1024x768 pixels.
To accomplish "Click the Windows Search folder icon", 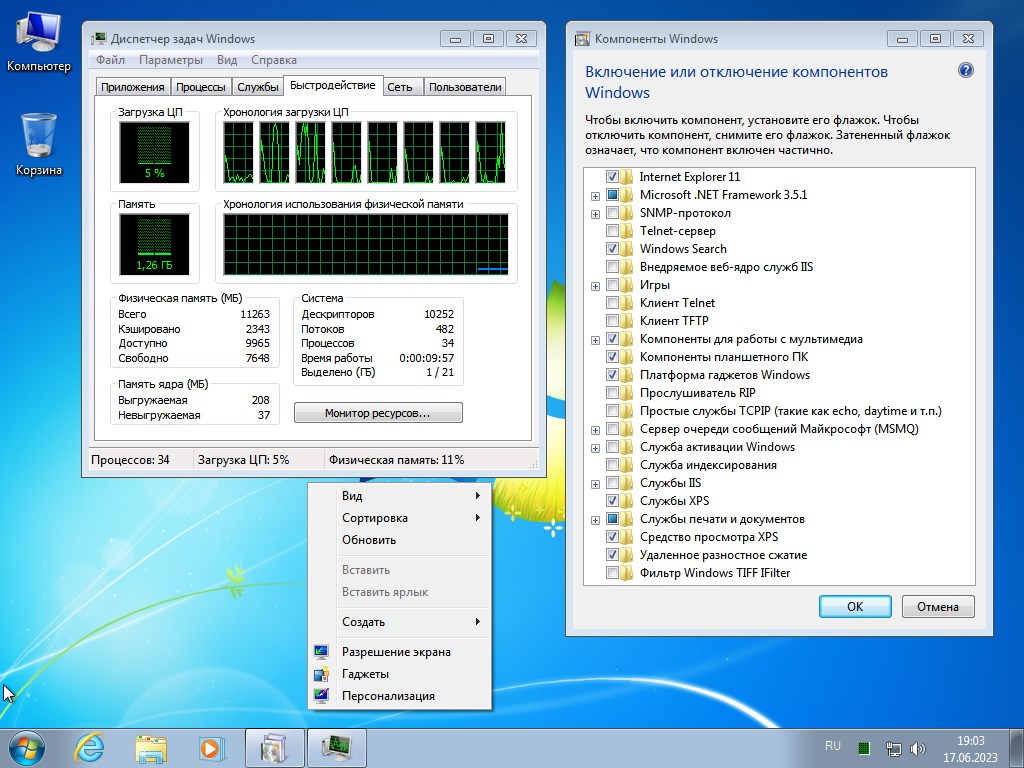I will pyautogui.click(x=628, y=249).
